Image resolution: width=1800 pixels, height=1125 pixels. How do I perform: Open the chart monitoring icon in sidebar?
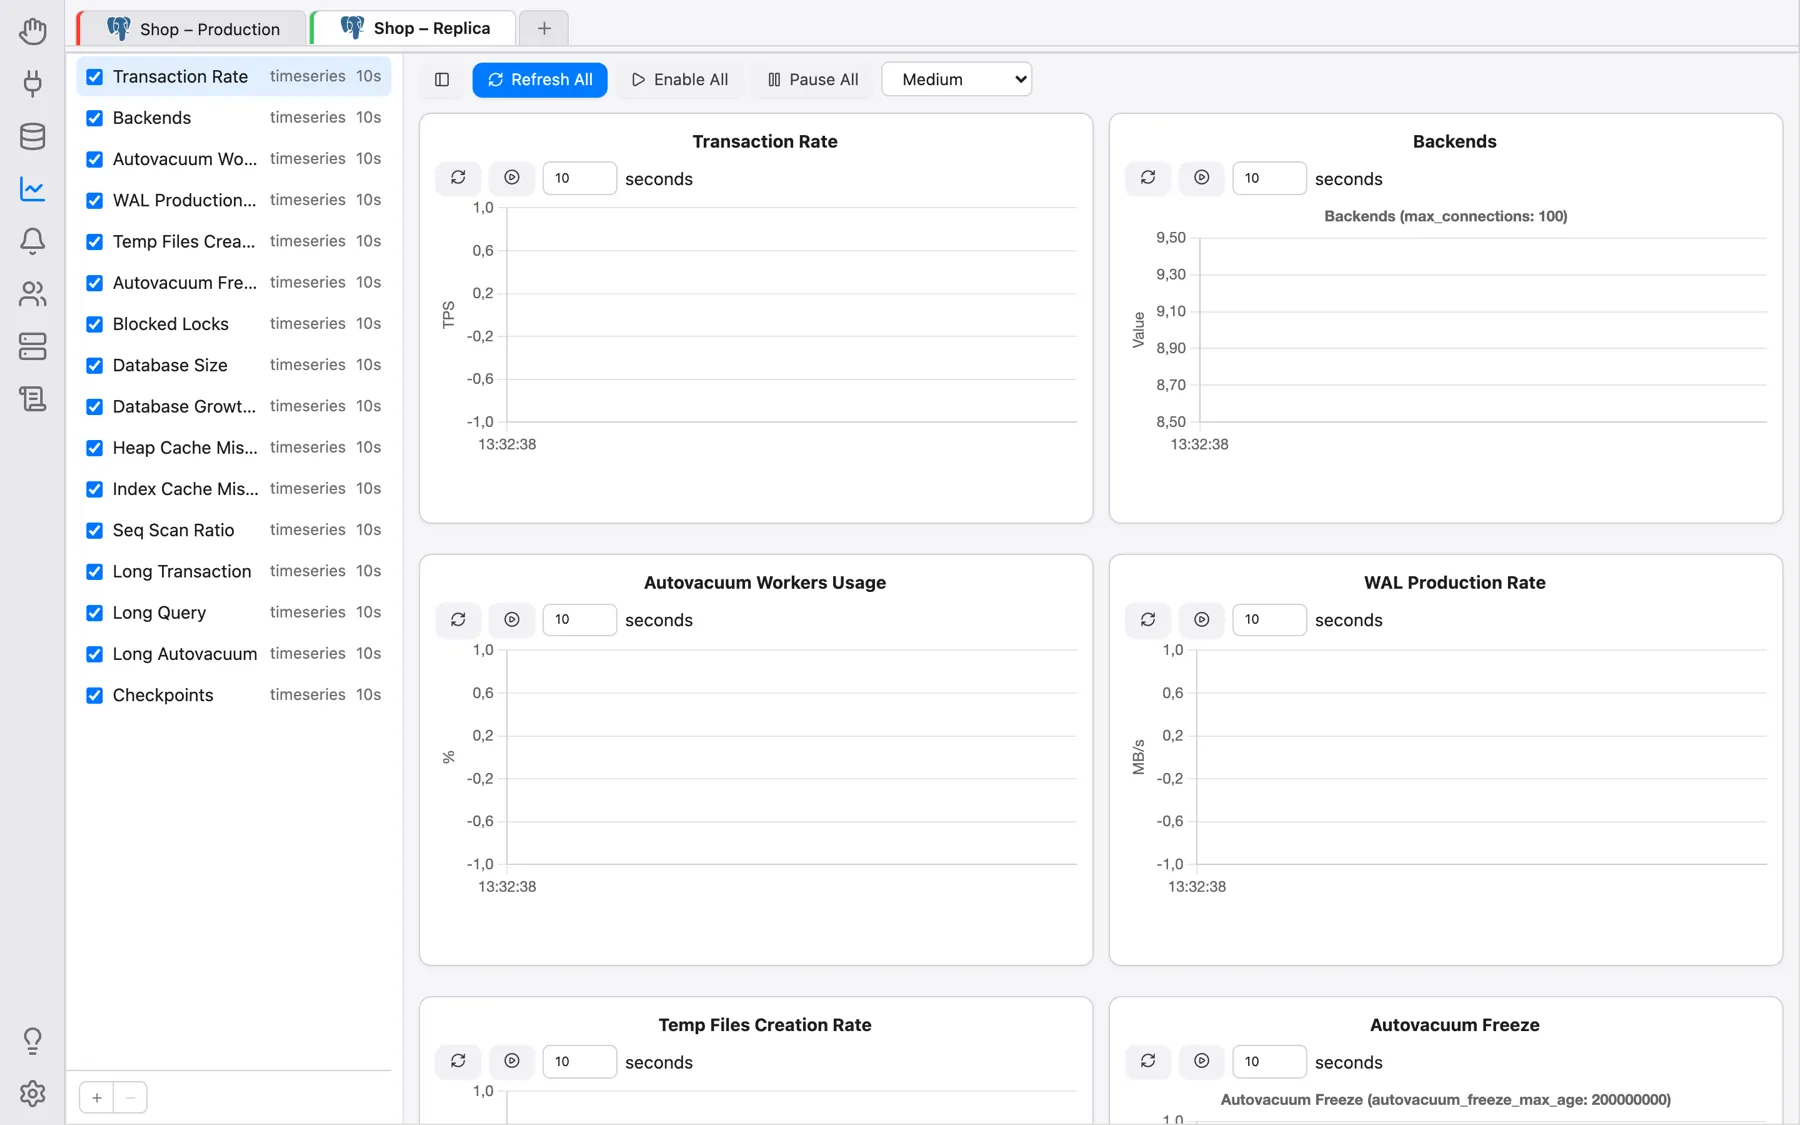pyautogui.click(x=32, y=189)
